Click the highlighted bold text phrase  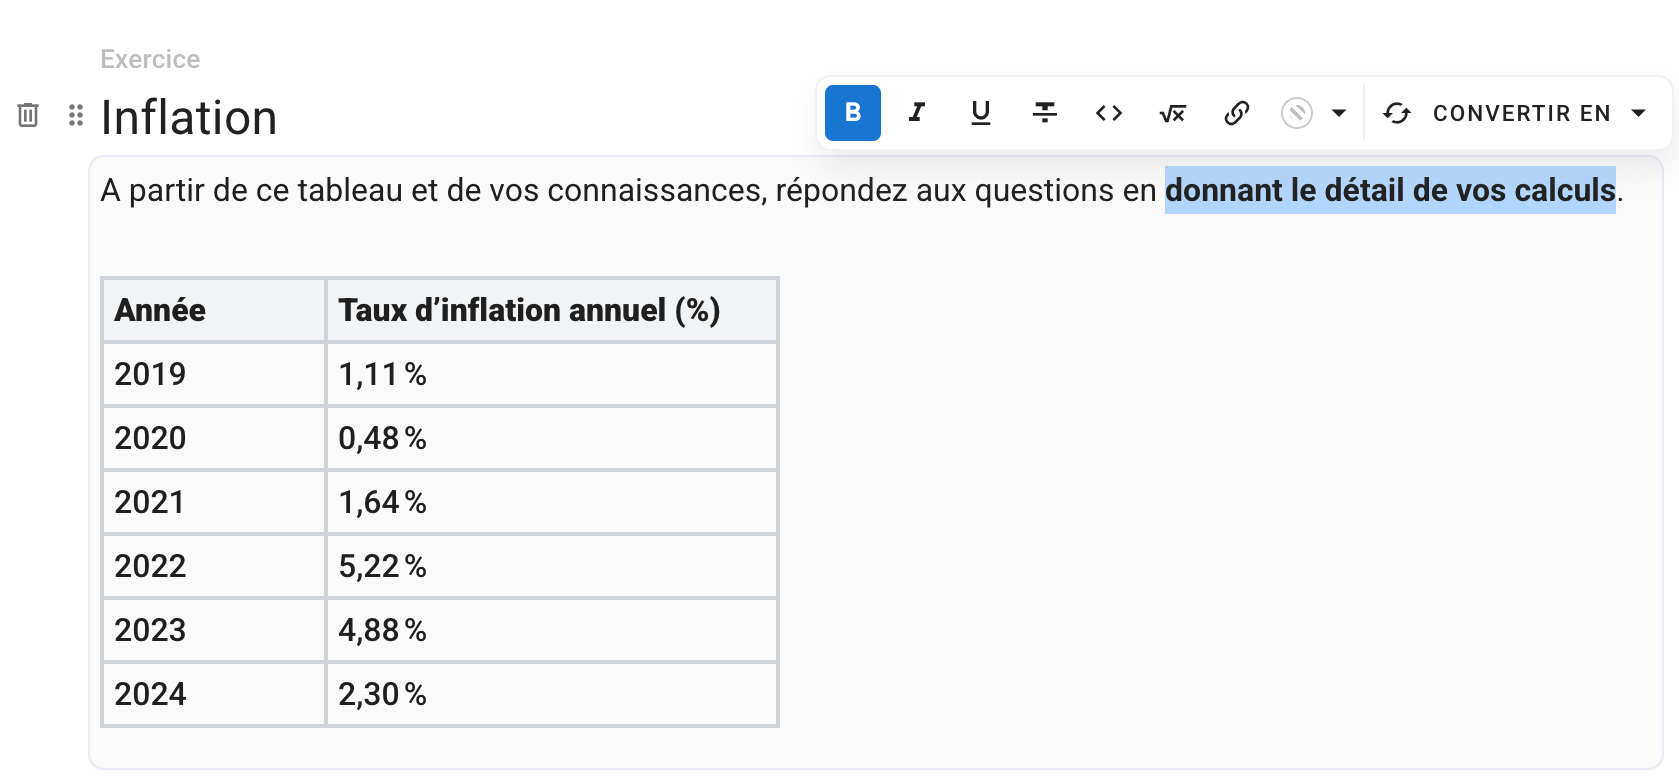[x=1389, y=190]
